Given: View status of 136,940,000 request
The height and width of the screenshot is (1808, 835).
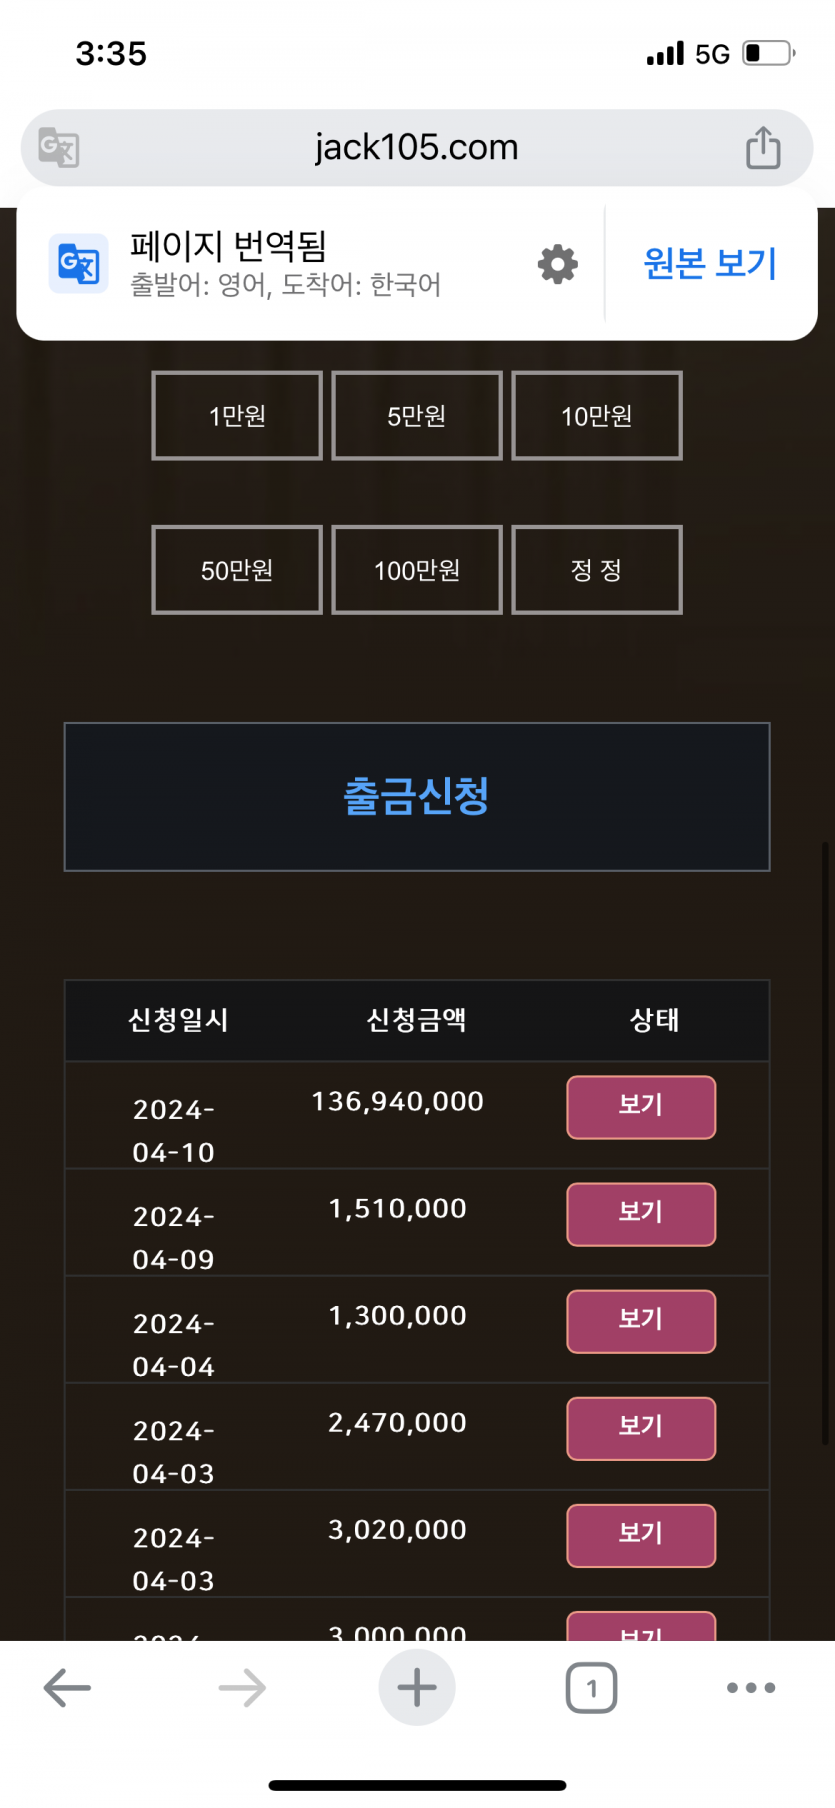Looking at the screenshot, I should (641, 1107).
